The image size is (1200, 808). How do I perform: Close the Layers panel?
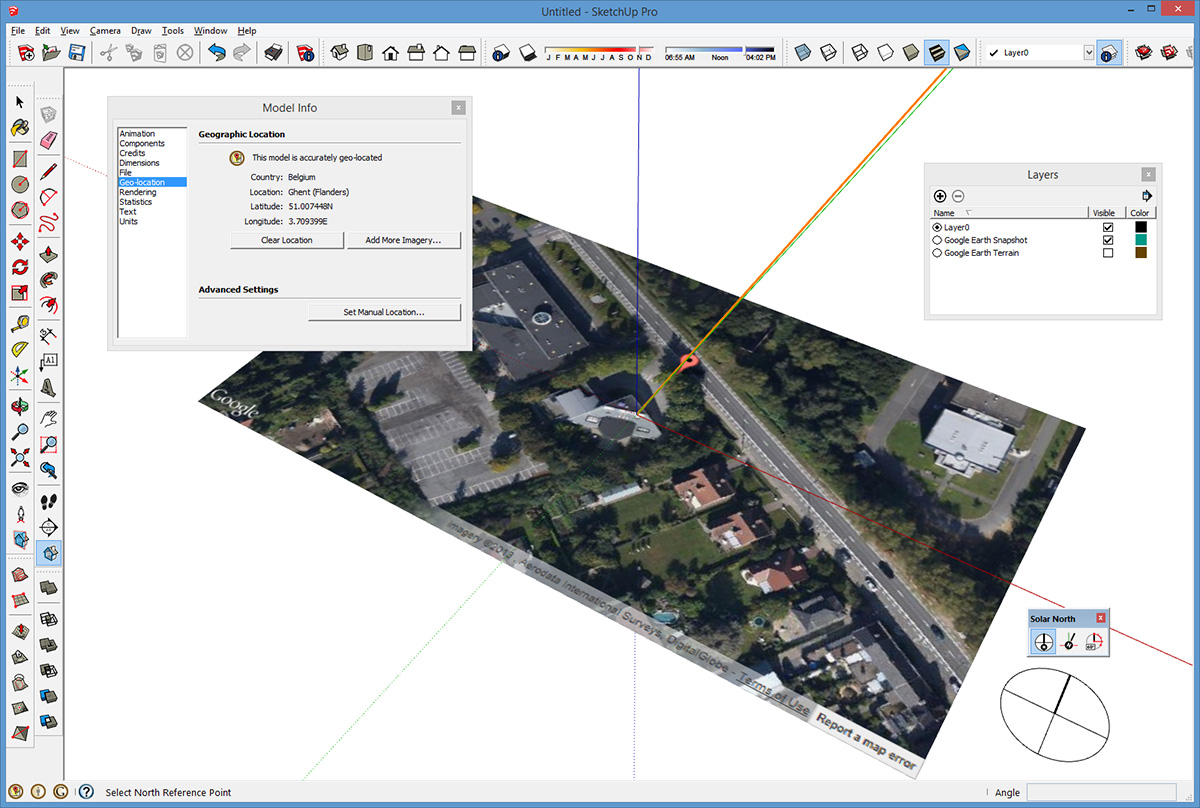click(1148, 174)
